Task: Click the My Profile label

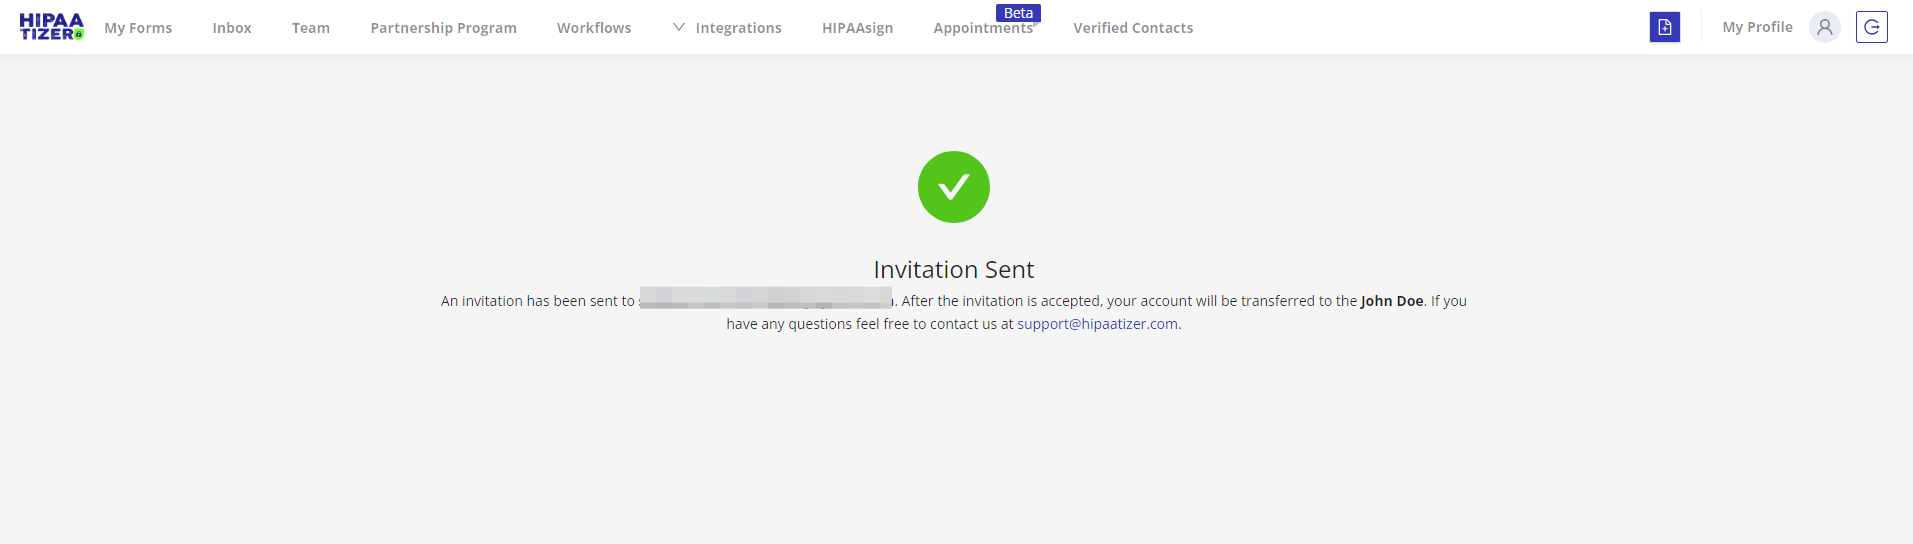Action: click(x=1757, y=27)
